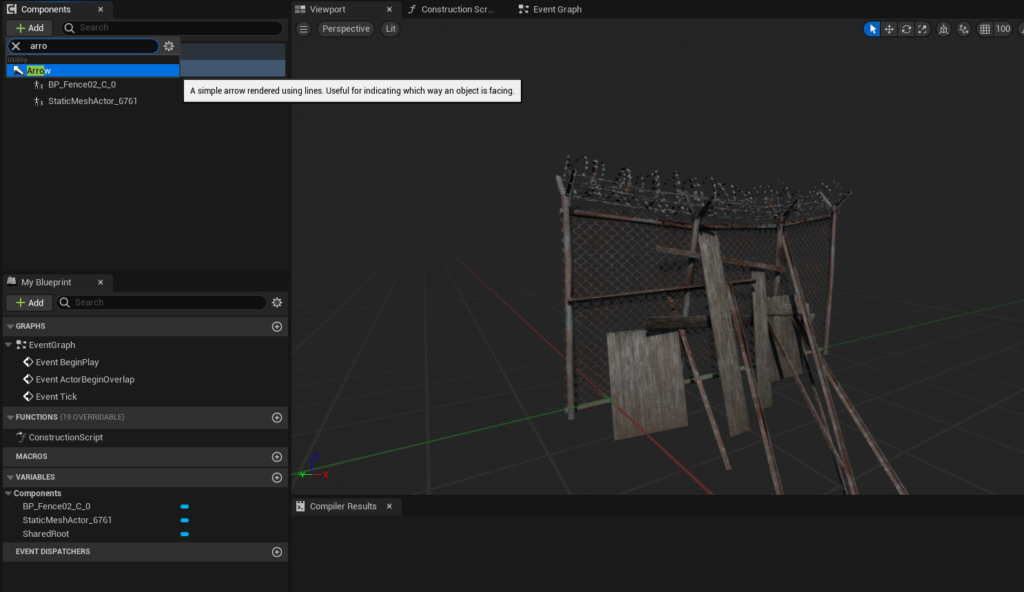This screenshot has width=1024, height=592.
Task: Open the Perspective view dropdown
Action: pos(346,29)
